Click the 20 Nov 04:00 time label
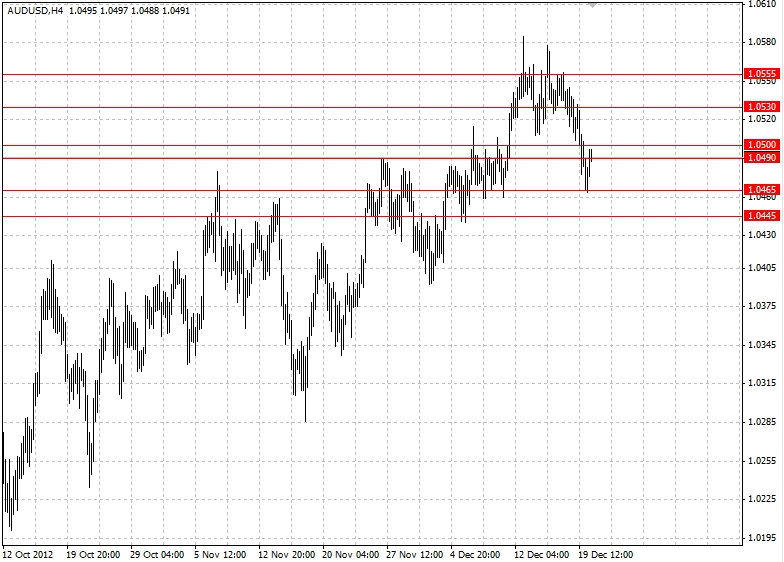Viewport: 784px width, 562px height. (350, 554)
